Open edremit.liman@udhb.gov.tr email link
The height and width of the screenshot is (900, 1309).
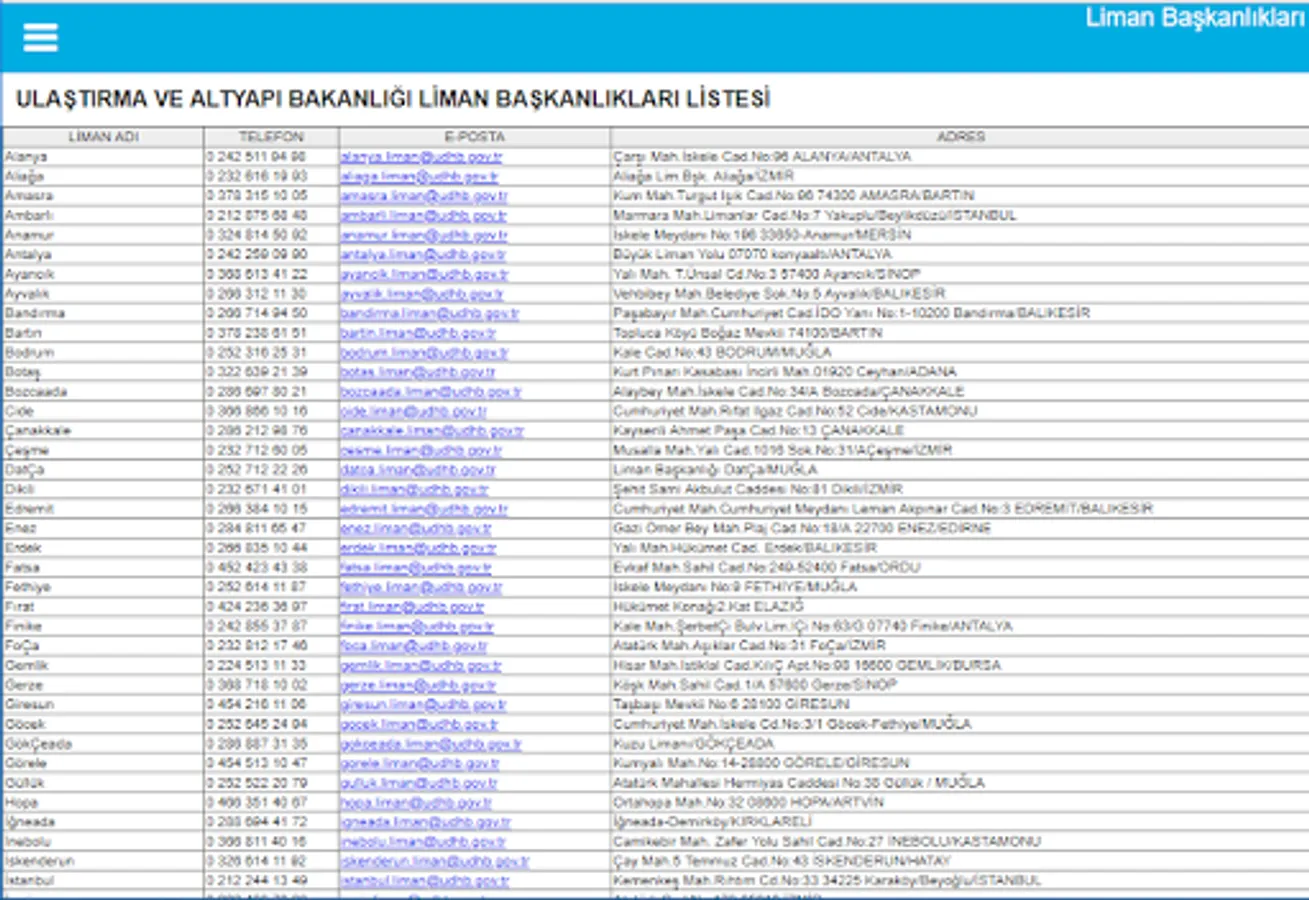[x=424, y=509]
